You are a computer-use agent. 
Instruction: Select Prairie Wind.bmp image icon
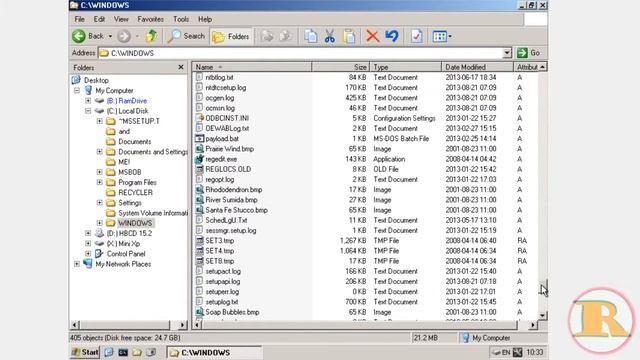point(199,149)
